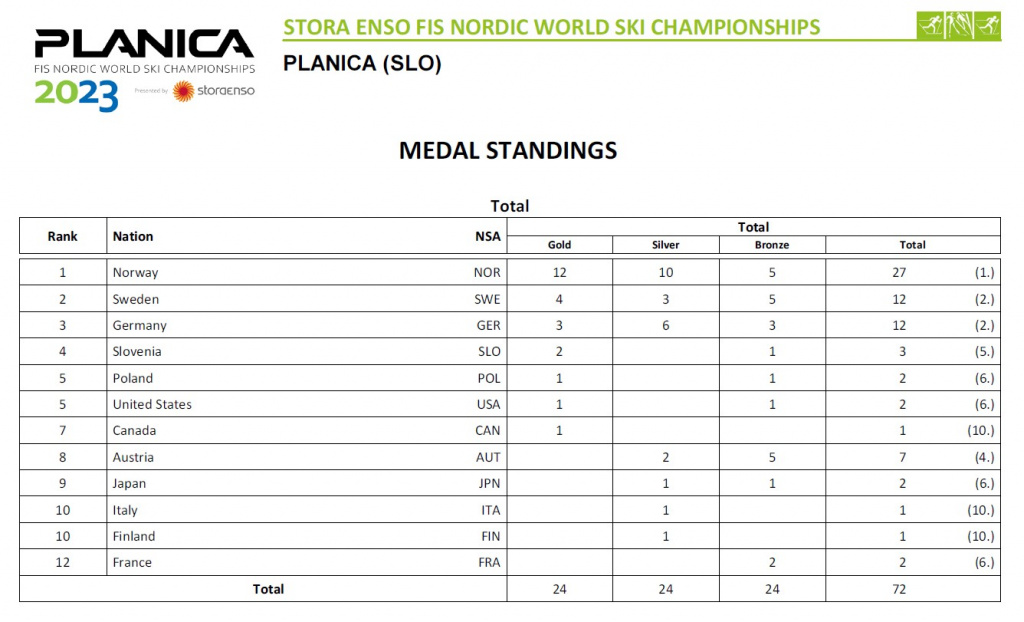Click the Gold column header
Screen dimensions: 1024x622
coord(559,245)
